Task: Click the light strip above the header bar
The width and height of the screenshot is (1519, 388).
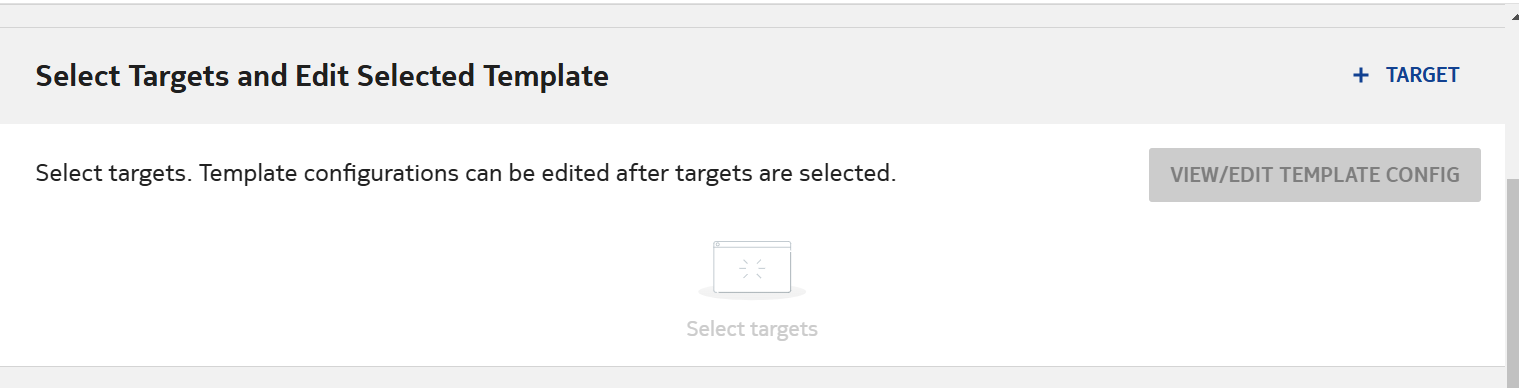Action: pyautogui.click(x=752, y=16)
